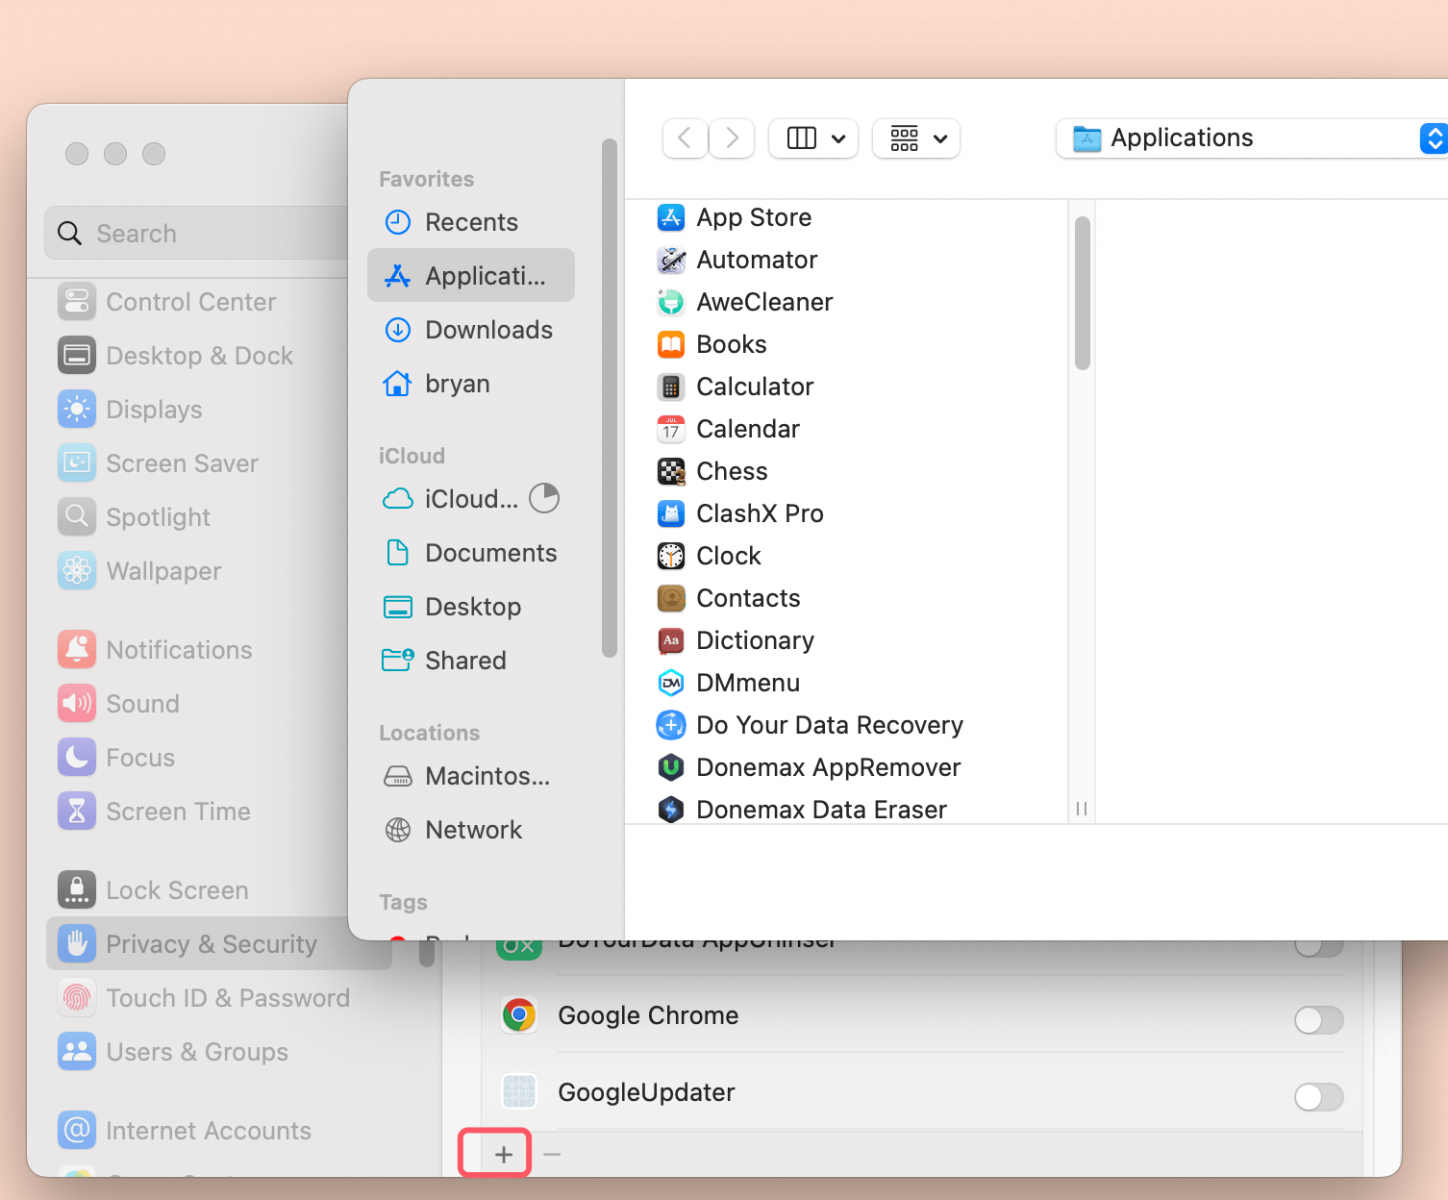Open the group-by grid dropdown
This screenshot has height=1200, width=1448.
[x=917, y=138]
